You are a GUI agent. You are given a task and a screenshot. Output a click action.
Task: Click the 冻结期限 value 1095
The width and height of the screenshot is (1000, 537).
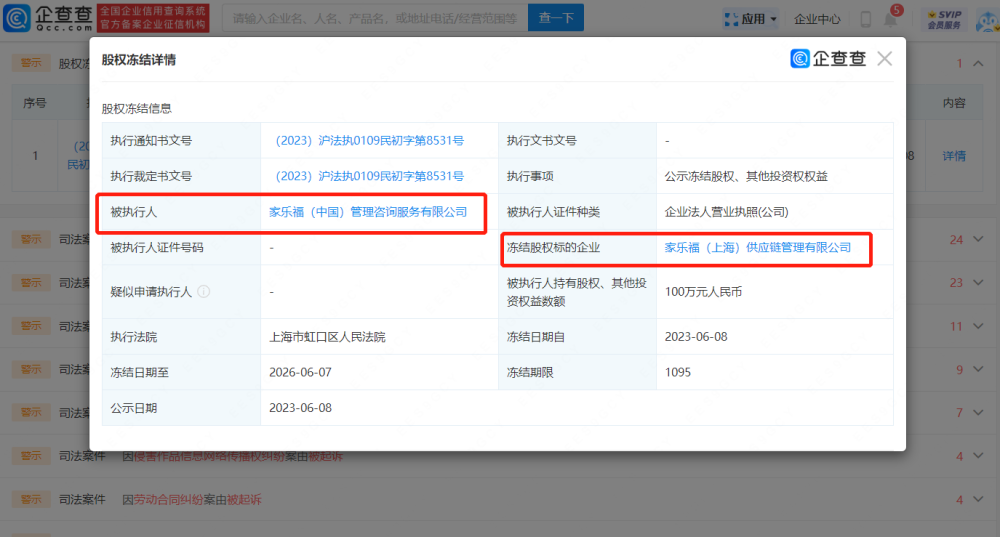(x=678, y=372)
